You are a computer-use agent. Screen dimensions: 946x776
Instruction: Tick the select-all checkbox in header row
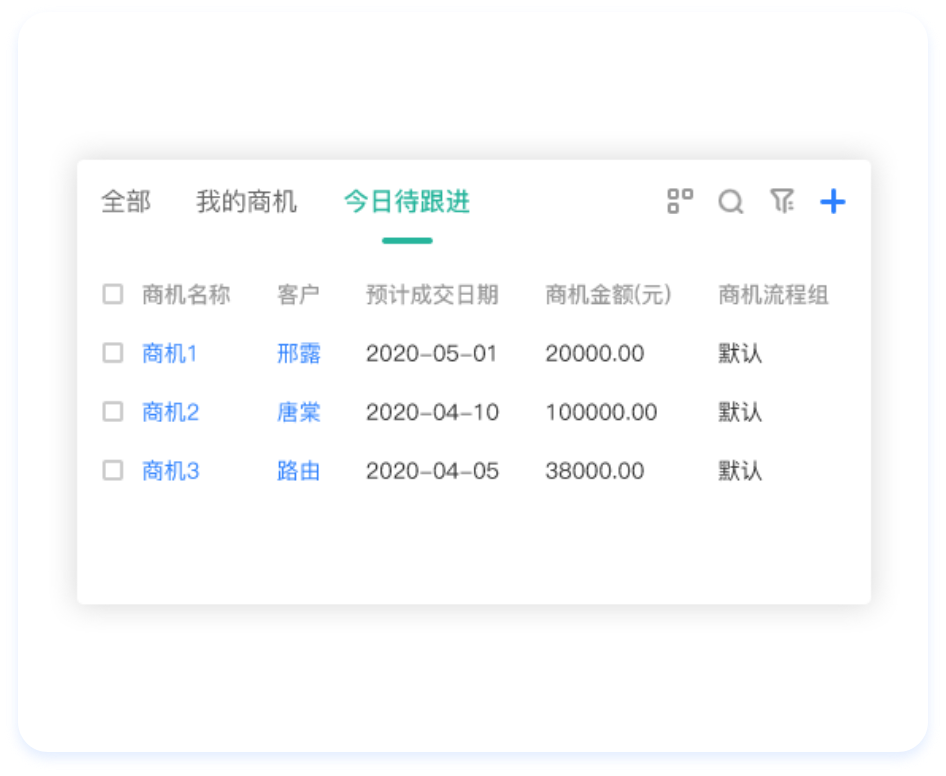point(113,294)
